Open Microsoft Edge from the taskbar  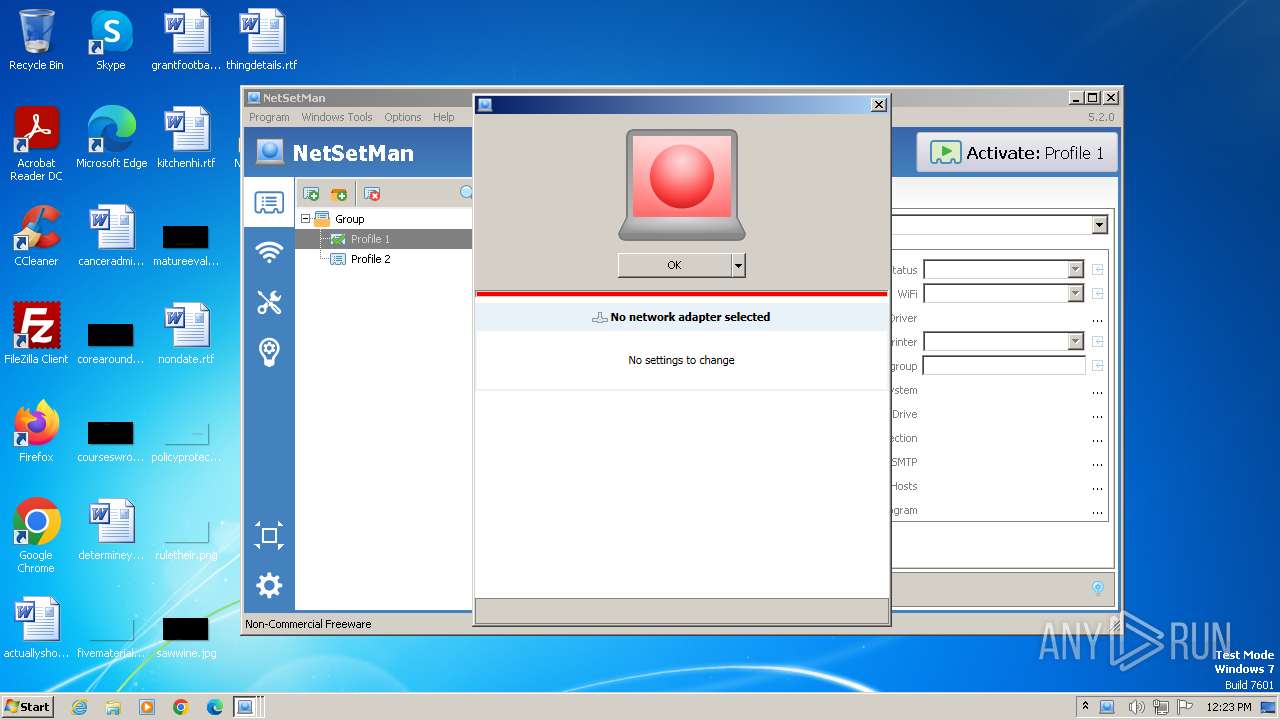[215, 707]
